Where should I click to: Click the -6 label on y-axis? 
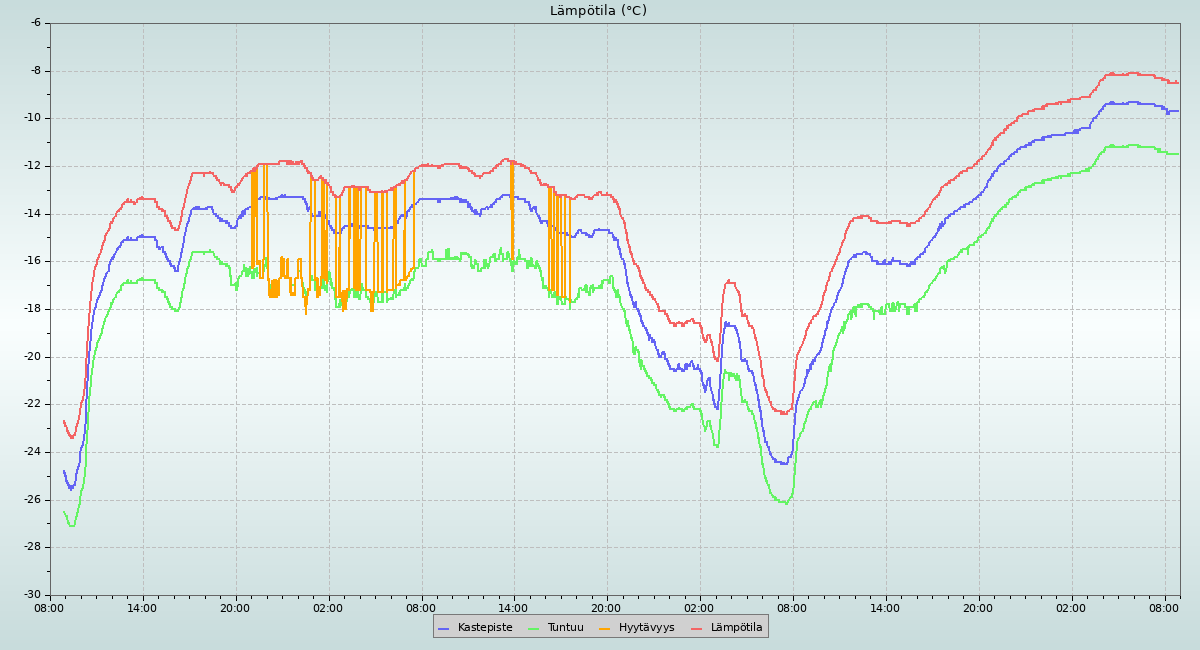pyautogui.click(x=35, y=22)
